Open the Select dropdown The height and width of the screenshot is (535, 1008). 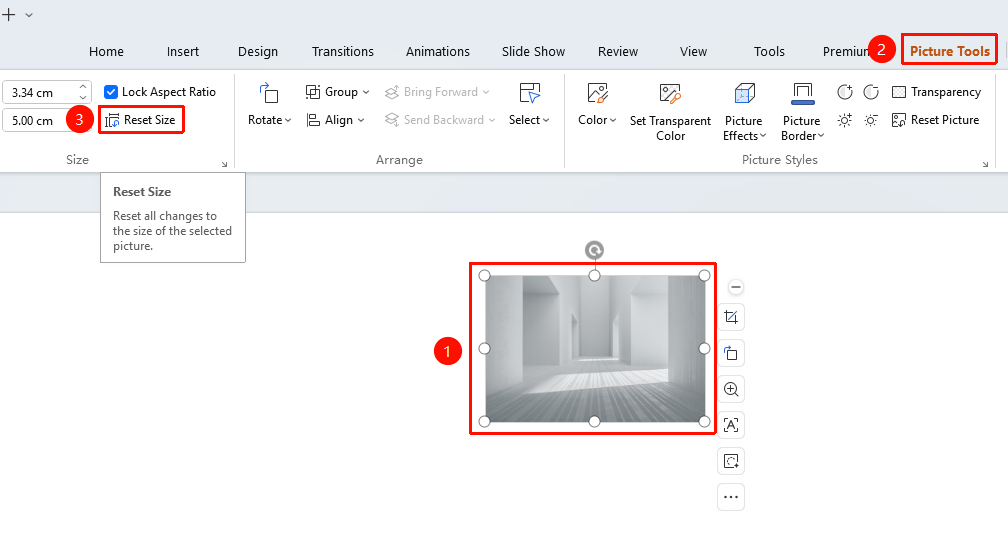pos(529,120)
